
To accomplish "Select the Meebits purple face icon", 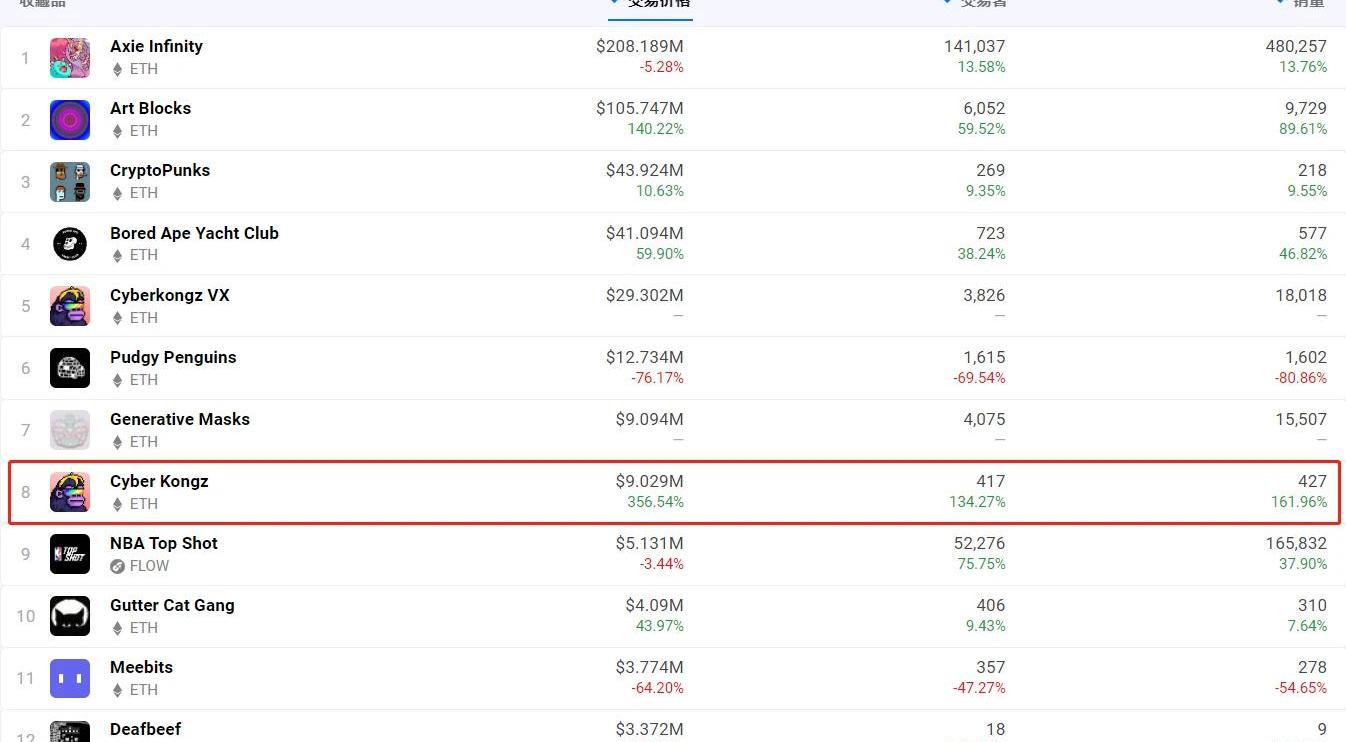I will click(70, 678).
